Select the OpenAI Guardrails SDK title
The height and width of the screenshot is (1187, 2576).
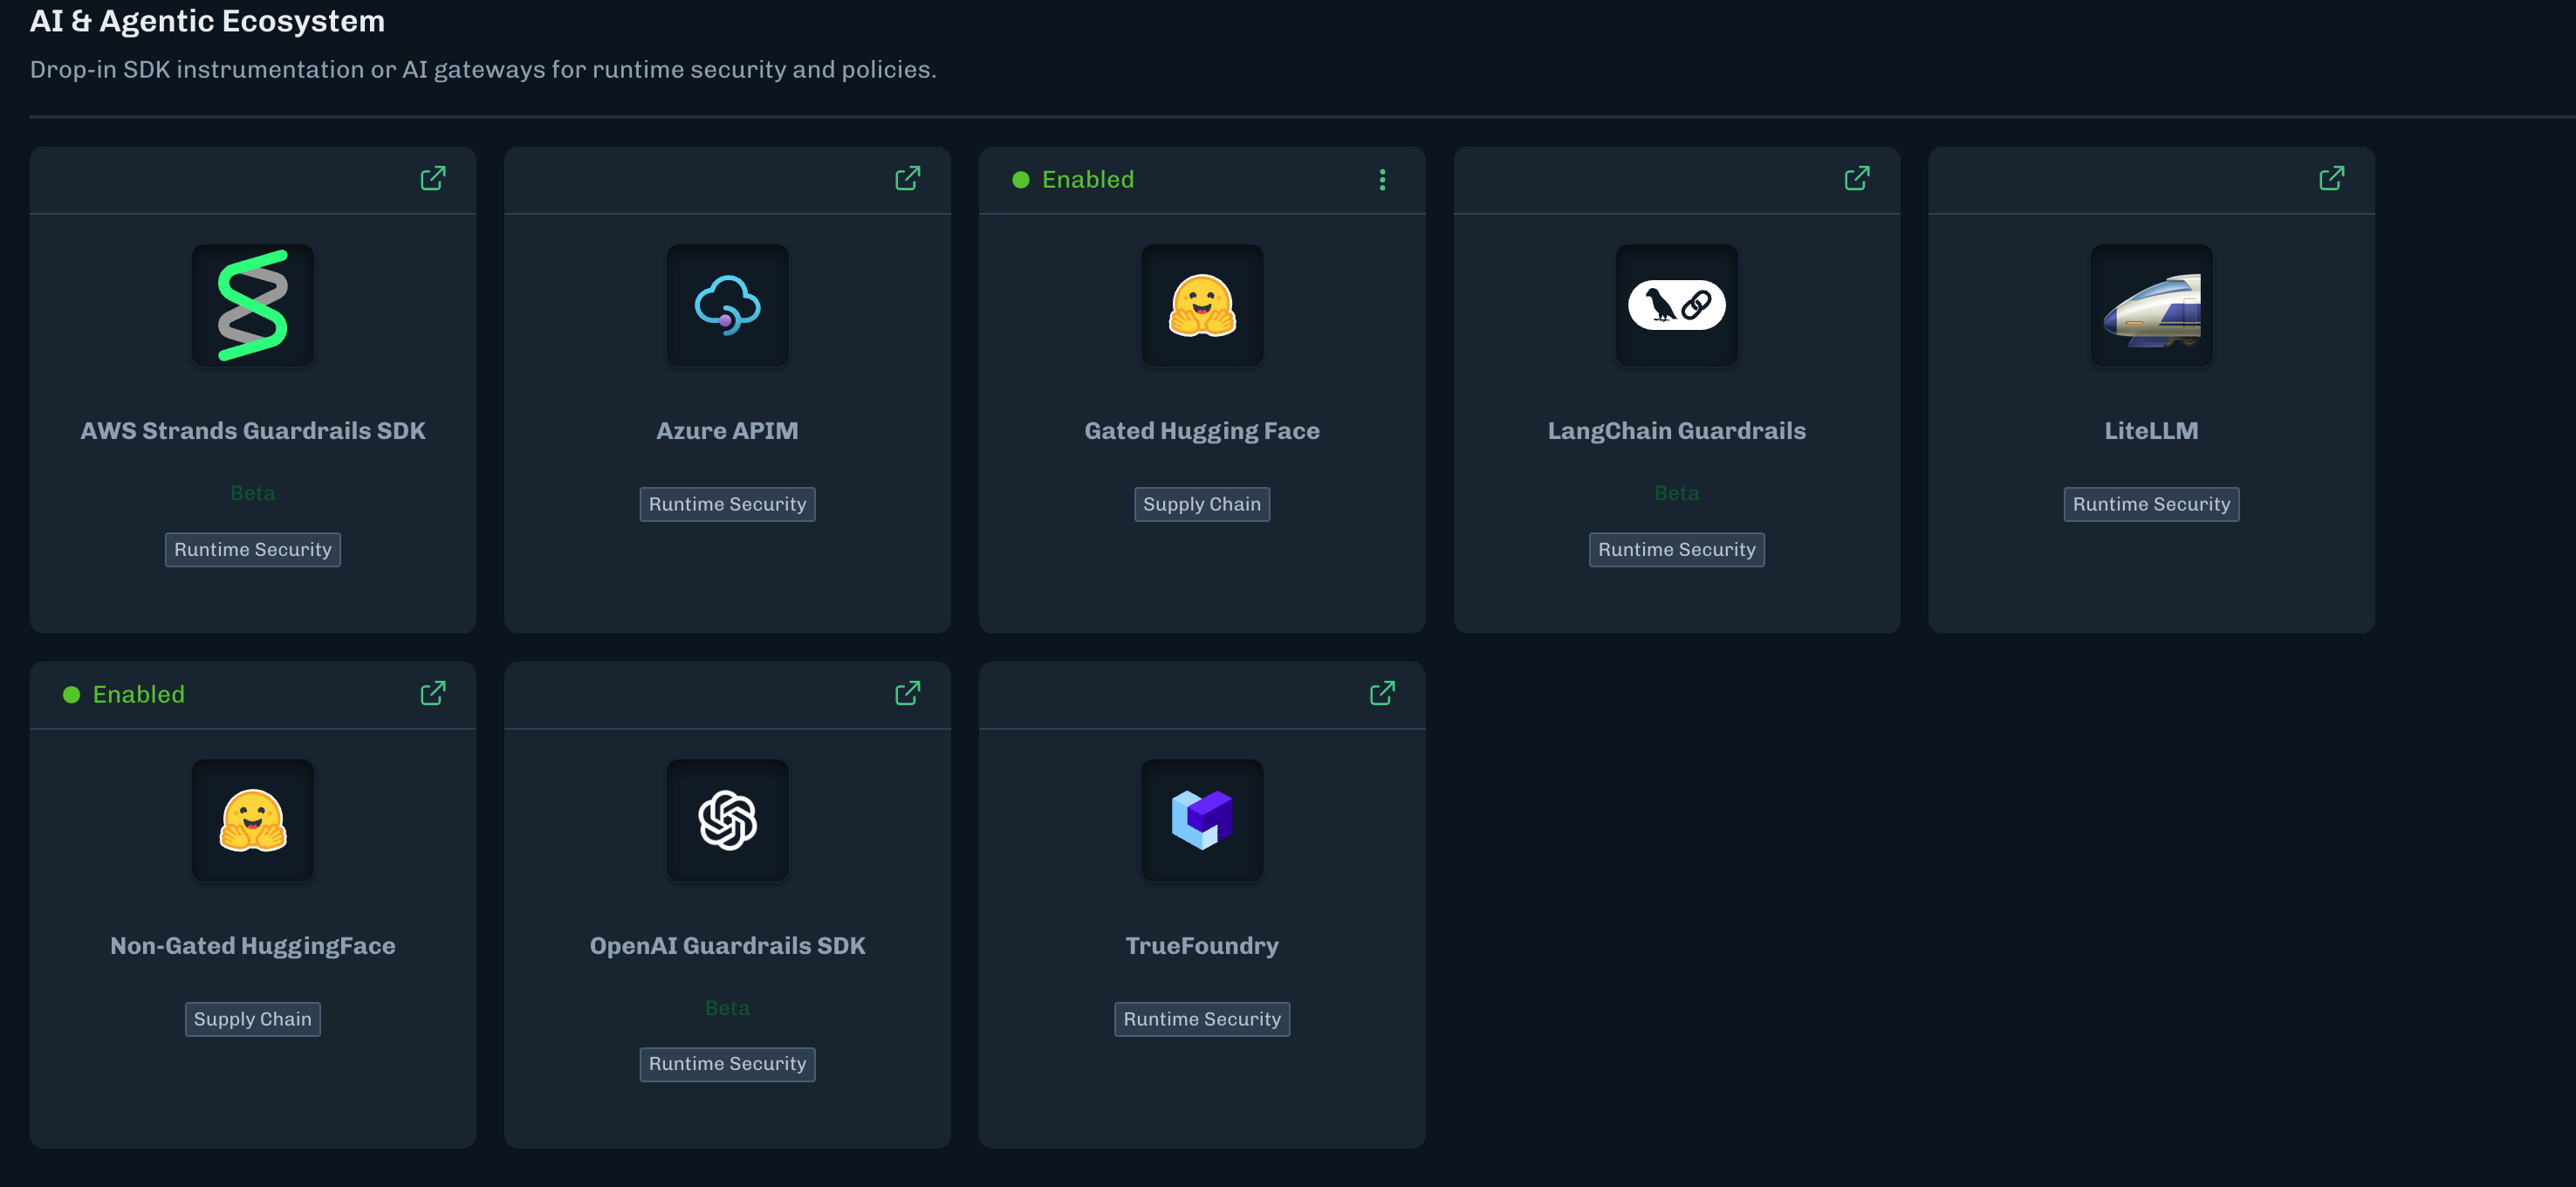pyautogui.click(x=728, y=946)
